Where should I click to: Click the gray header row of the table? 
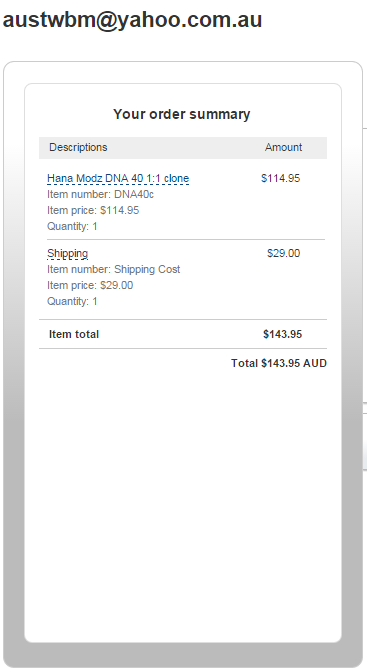tap(183, 148)
